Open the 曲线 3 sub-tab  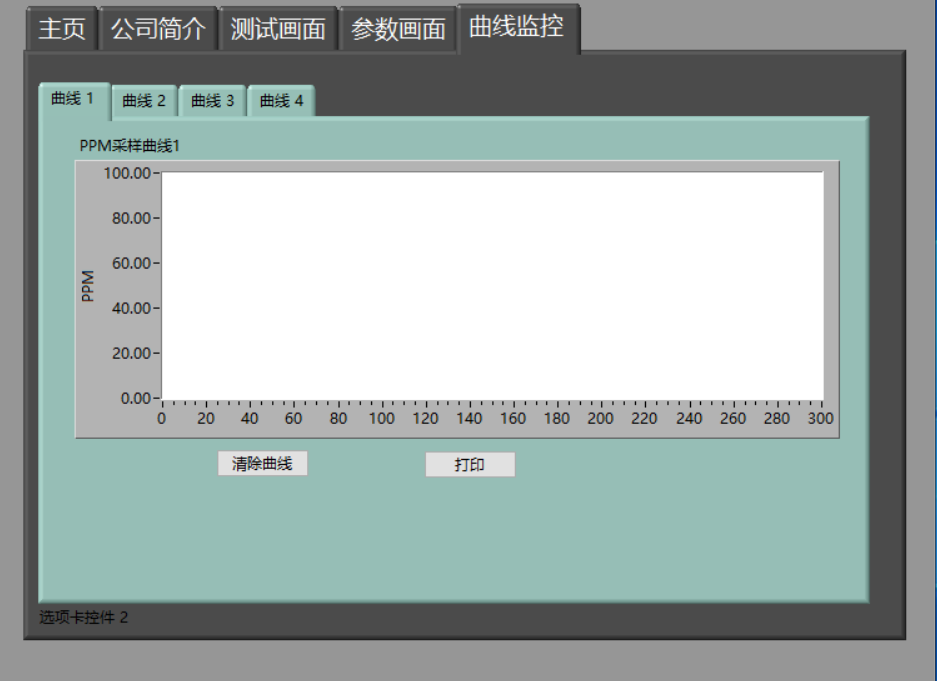click(x=211, y=100)
